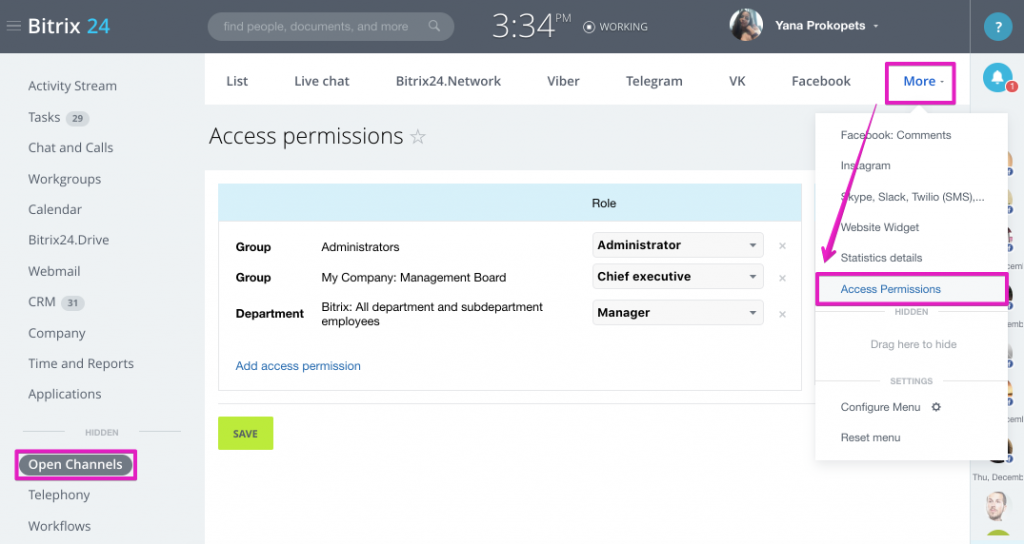The height and width of the screenshot is (544, 1024).
Task: Toggle the WORKING status indicator
Action: pos(615,27)
